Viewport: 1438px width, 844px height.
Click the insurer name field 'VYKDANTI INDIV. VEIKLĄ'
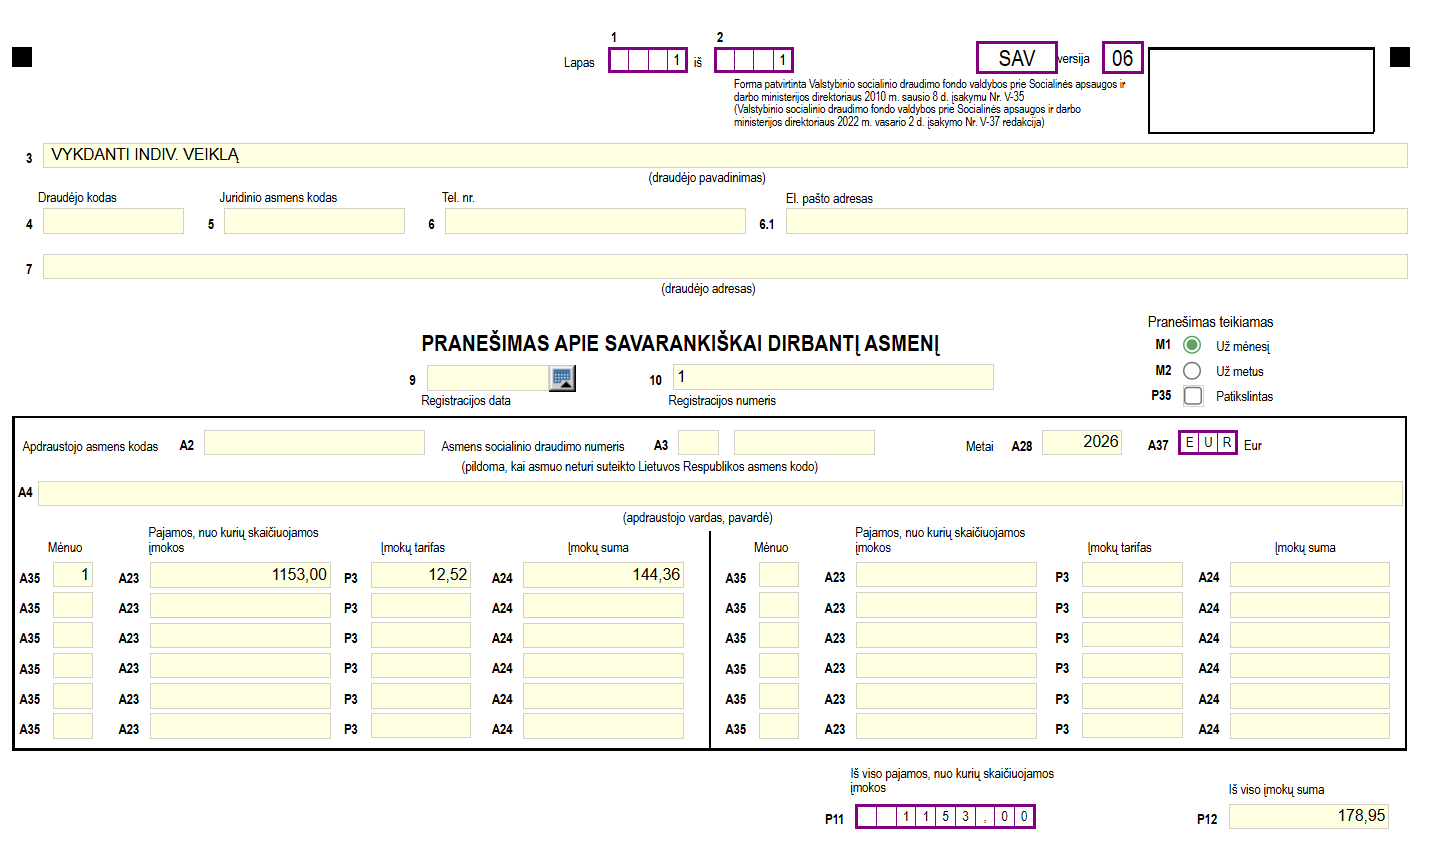[x=725, y=155]
